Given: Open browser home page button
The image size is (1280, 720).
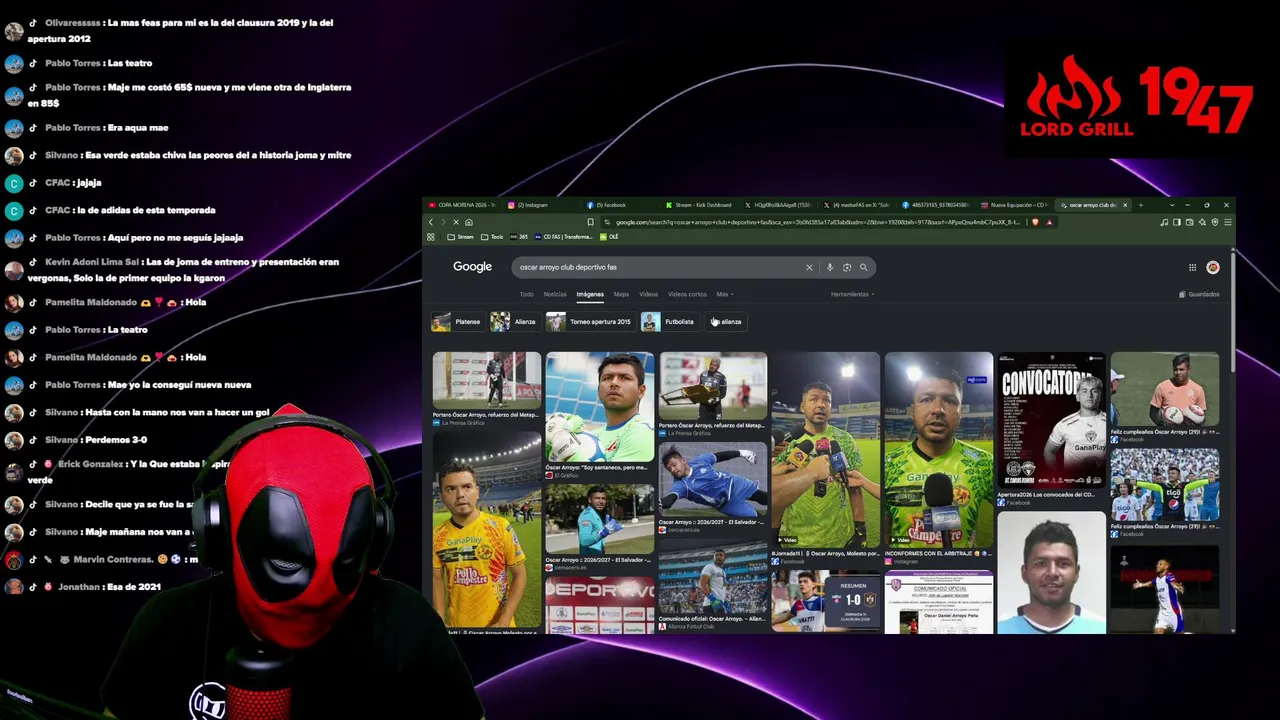Looking at the screenshot, I should click(469, 222).
